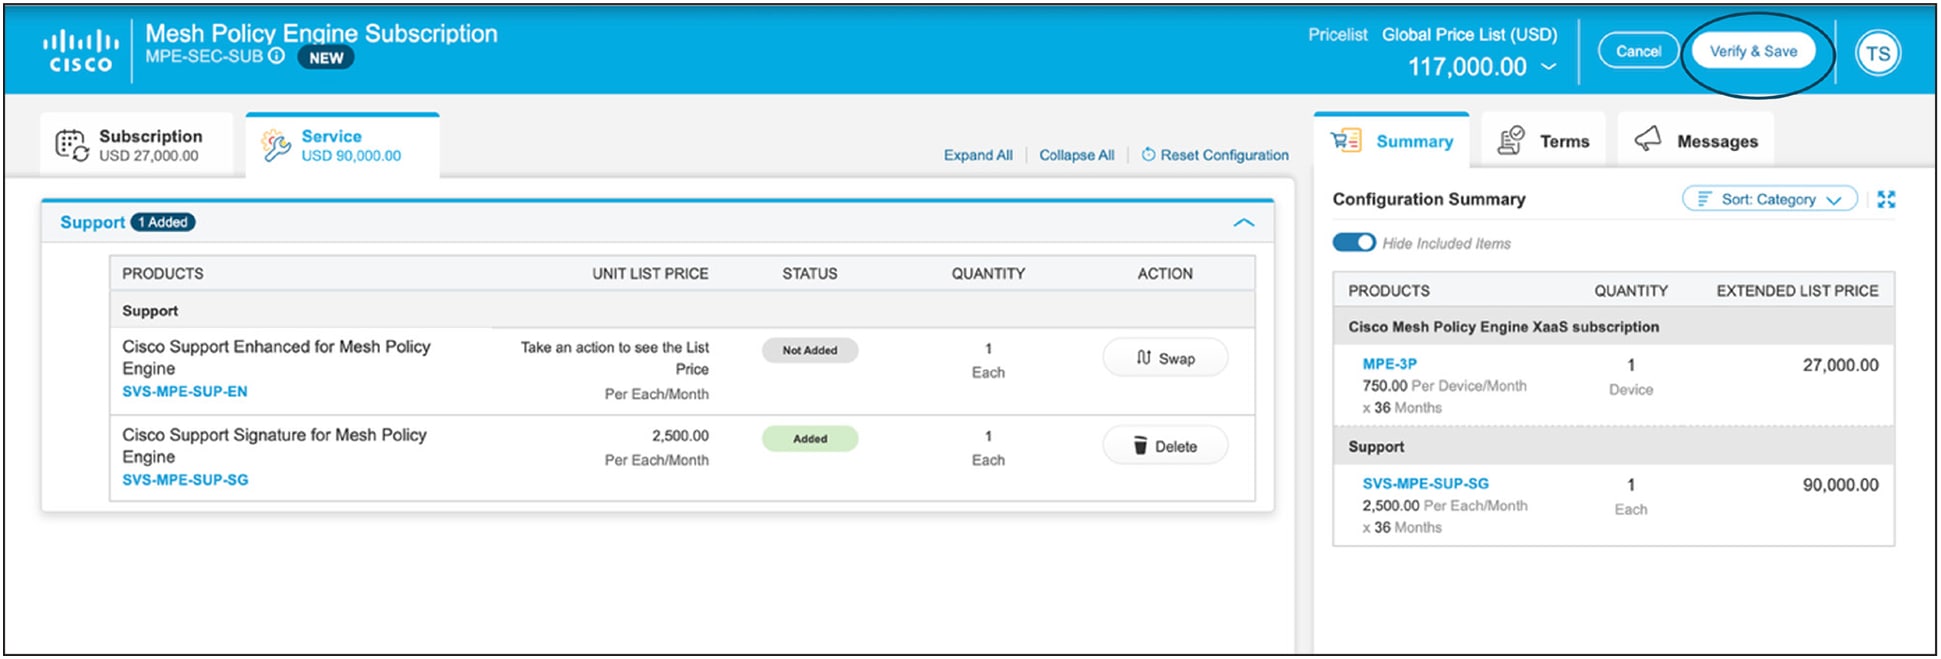Image resolution: width=1941 pixels, height=659 pixels.
Task: Click the TS user avatar
Action: click(x=1877, y=53)
